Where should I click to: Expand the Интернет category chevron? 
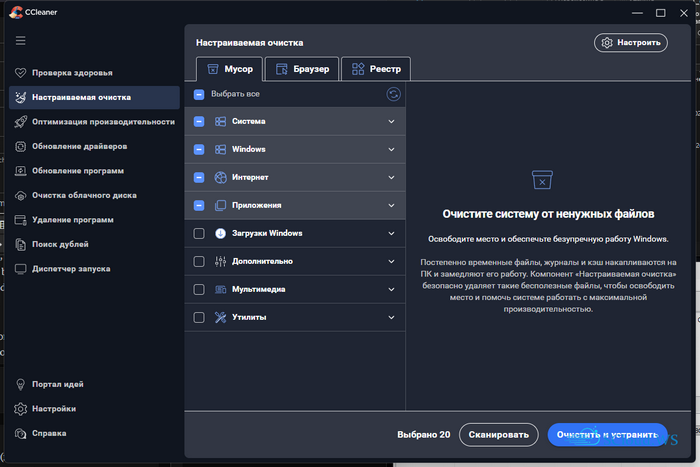(x=392, y=178)
